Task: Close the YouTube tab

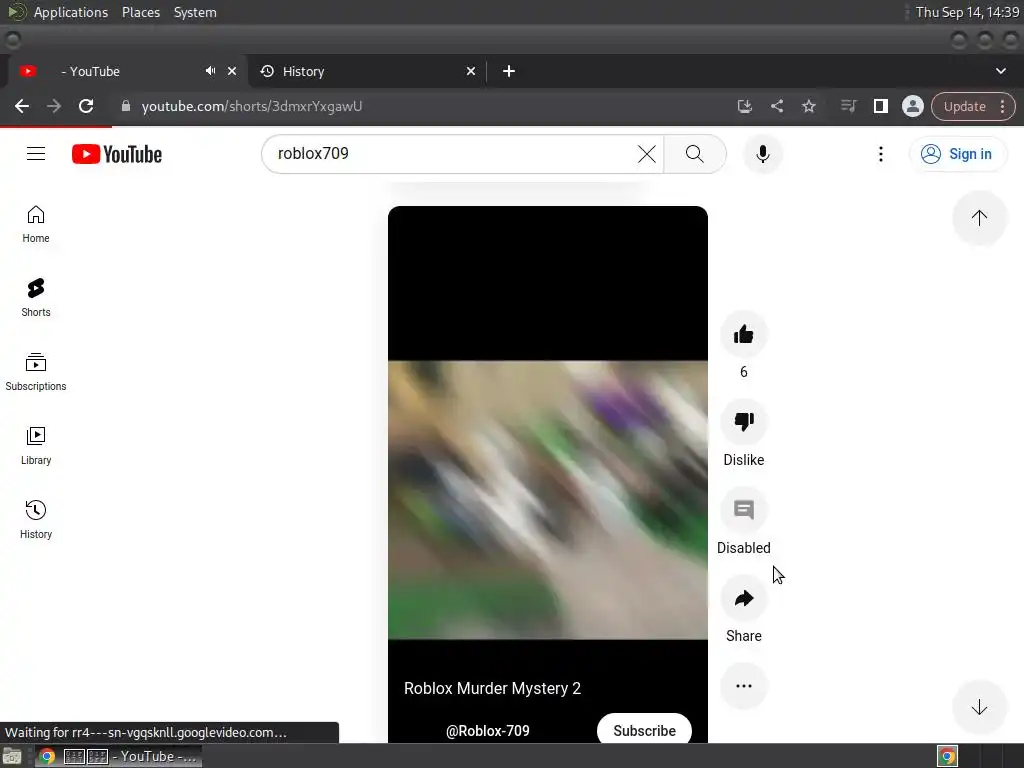Action: pos(232,71)
